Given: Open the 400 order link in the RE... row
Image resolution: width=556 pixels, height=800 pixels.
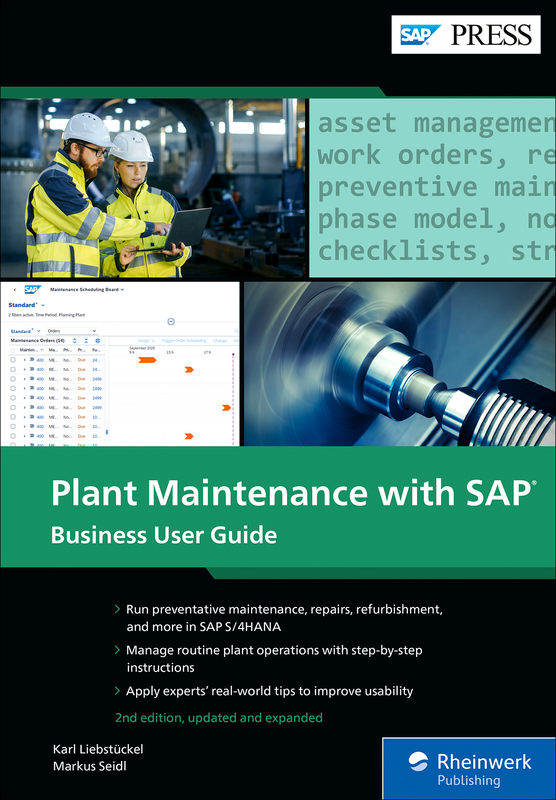Looking at the screenshot, I should click(x=40, y=369).
